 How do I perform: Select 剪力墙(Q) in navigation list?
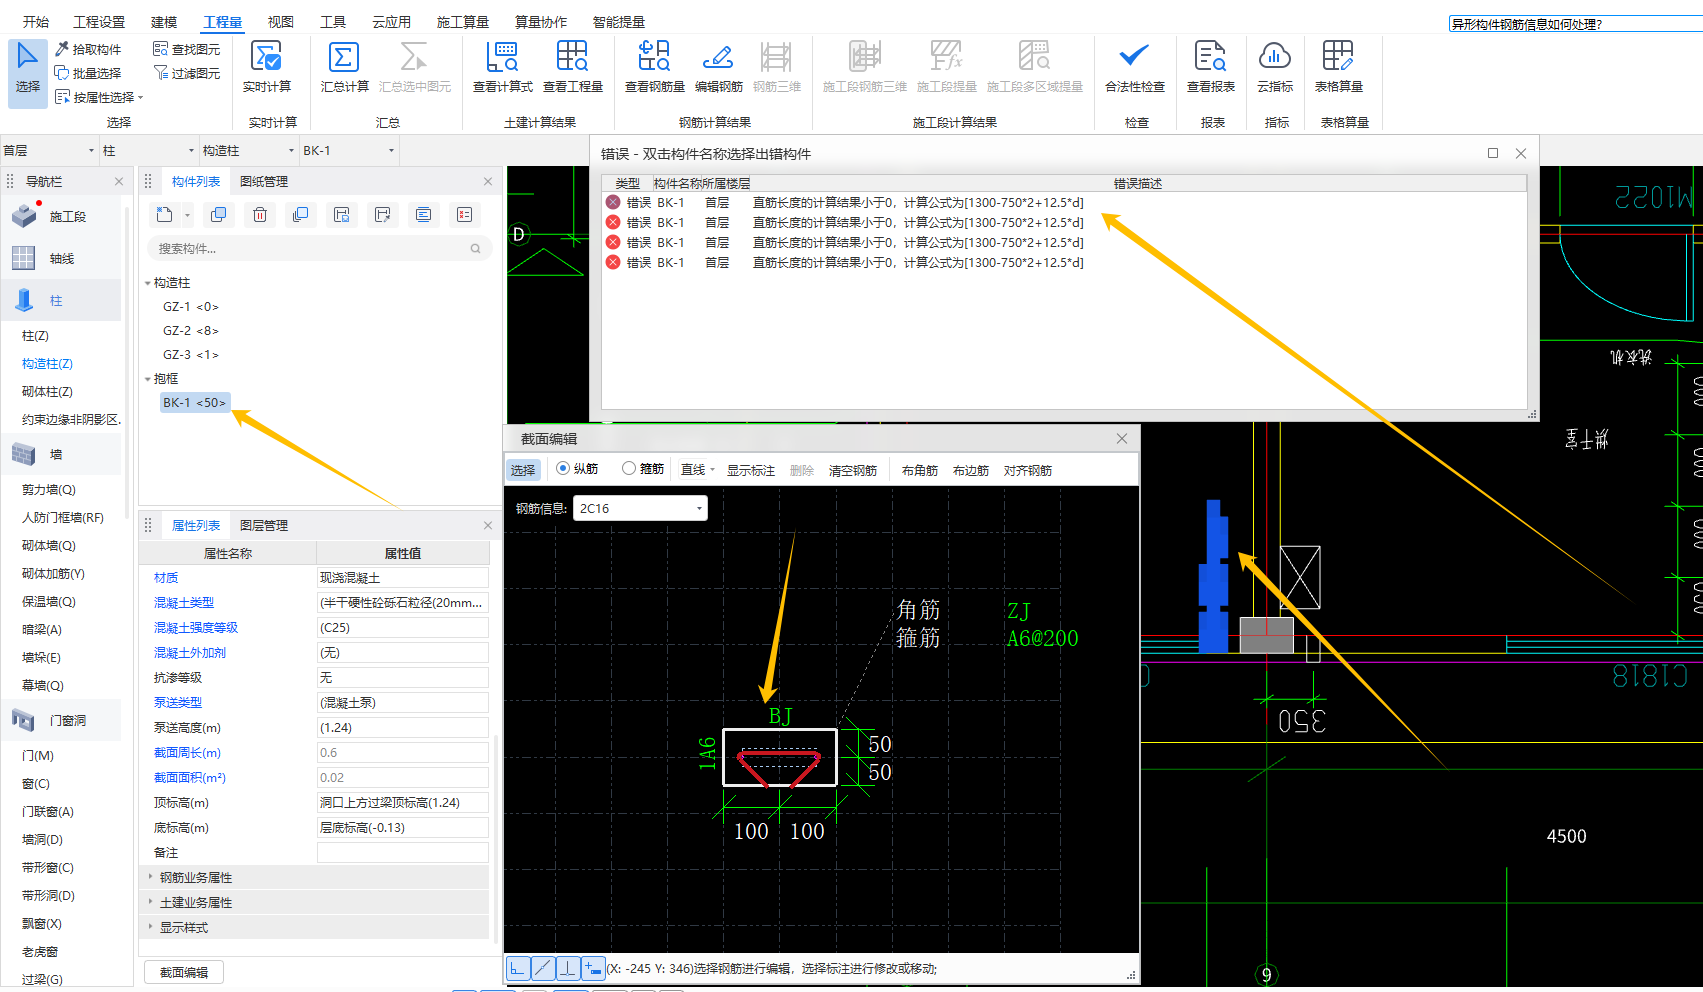click(x=49, y=490)
